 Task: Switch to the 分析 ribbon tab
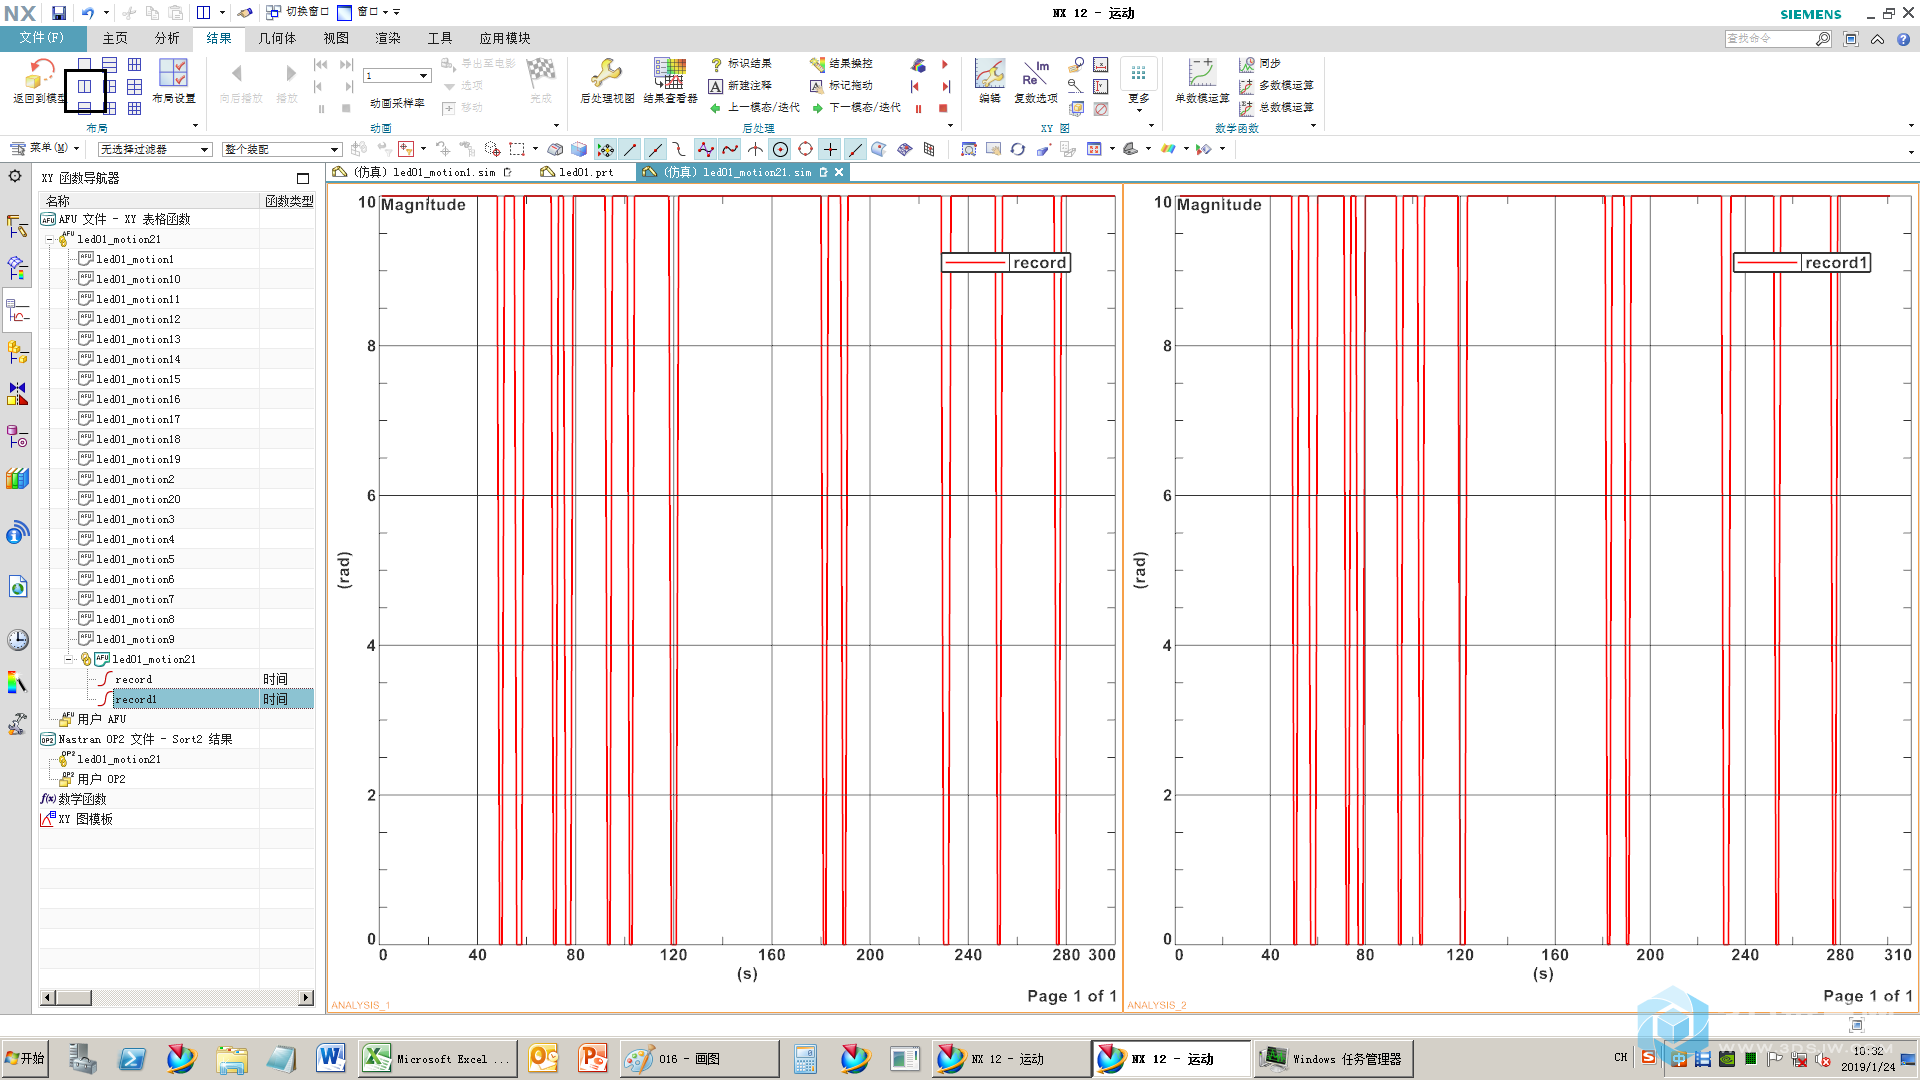pos(167,38)
